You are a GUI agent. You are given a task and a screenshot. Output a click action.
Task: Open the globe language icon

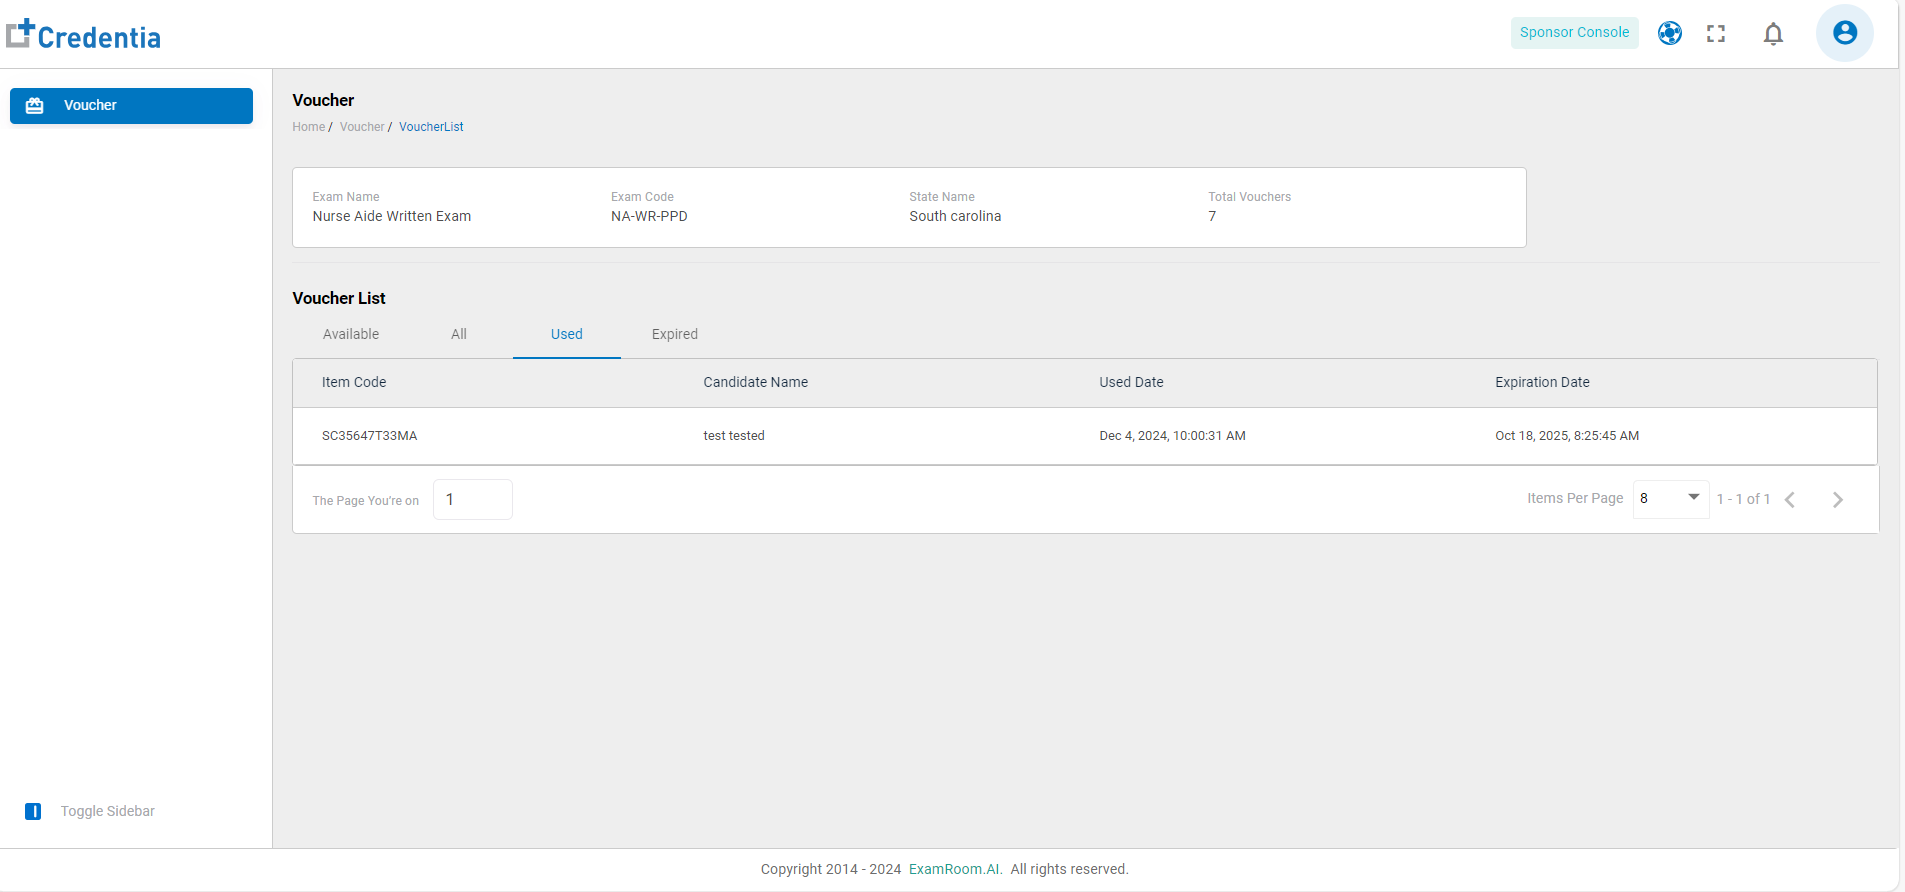click(1670, 33)
